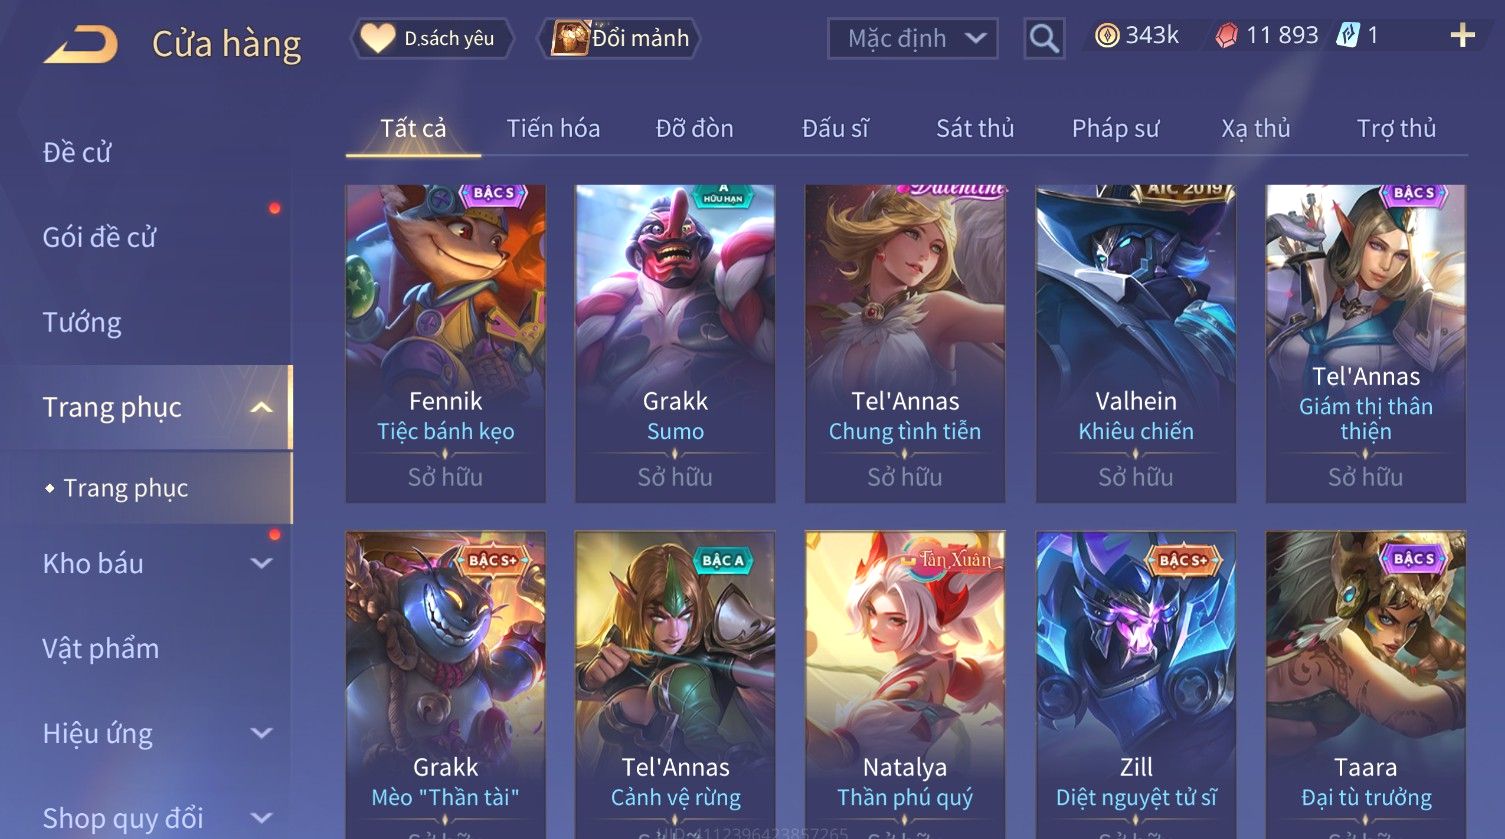Open Đổi mảnh chest exchange
Viewport: 1505px width, 839px height.
[x=619, y=39]
